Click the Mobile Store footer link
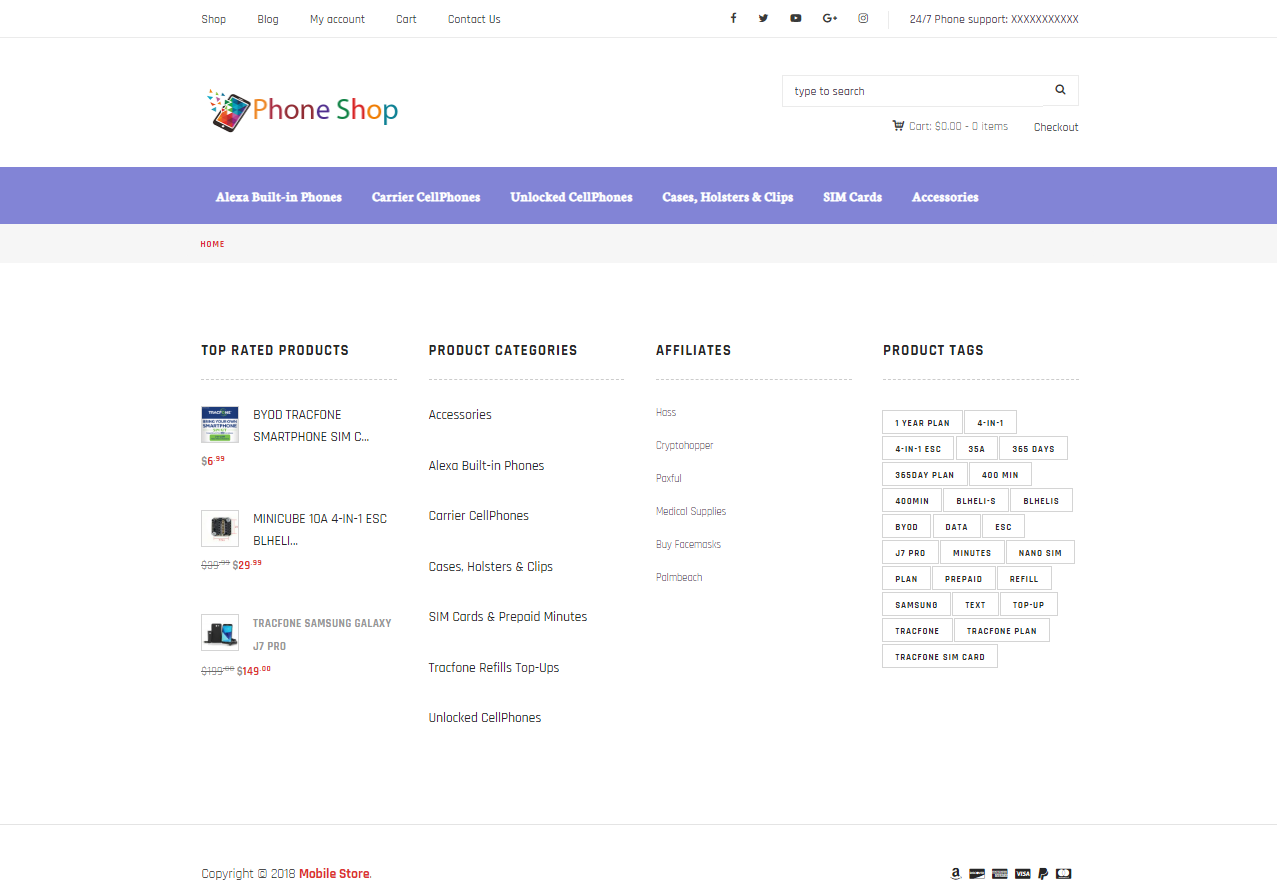The width and height of the screenshot is (1277, 888). [x=334, y=873]
